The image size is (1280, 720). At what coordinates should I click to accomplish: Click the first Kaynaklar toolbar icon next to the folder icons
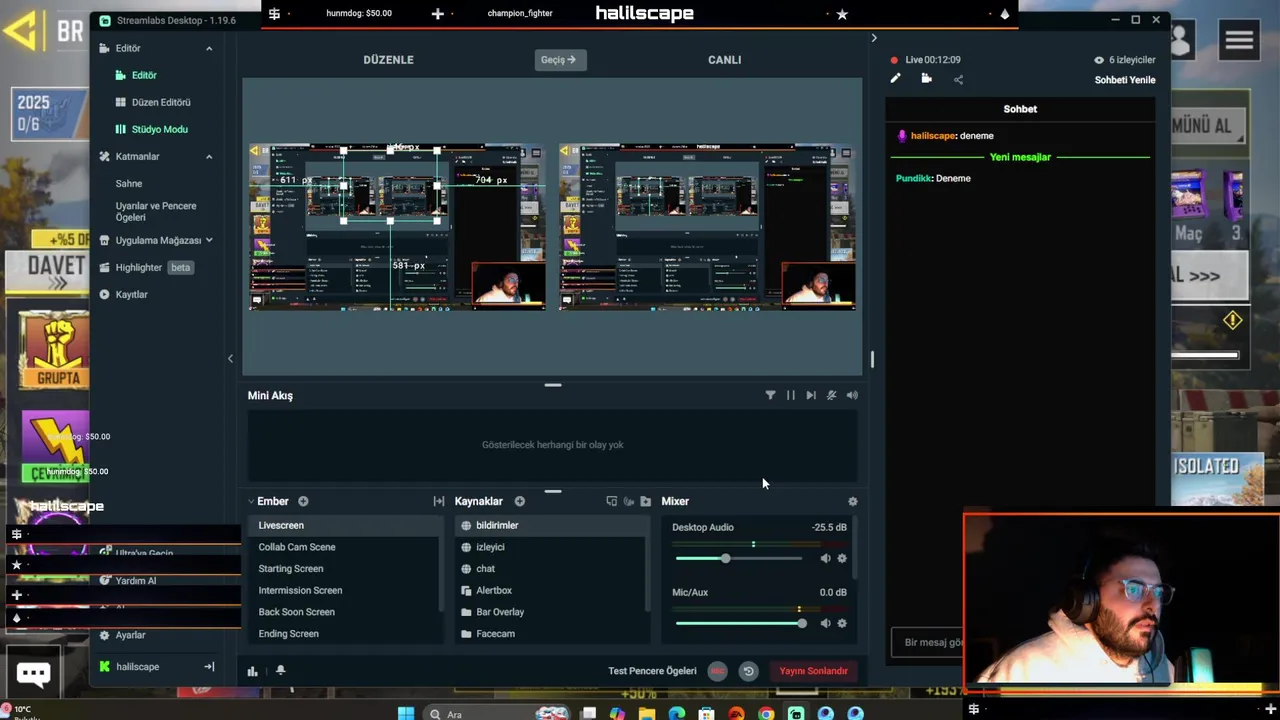click(611, 501)
